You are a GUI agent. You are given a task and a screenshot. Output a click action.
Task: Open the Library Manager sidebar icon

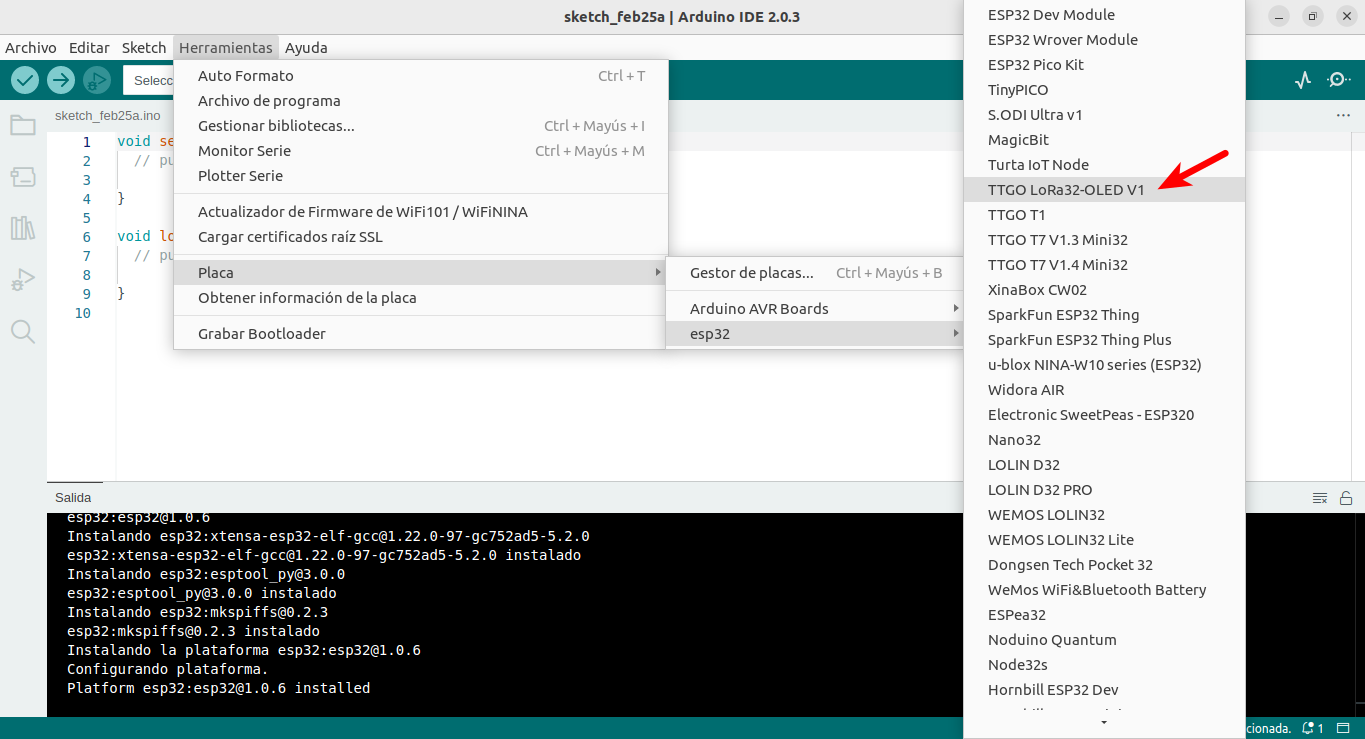(23, 228)
